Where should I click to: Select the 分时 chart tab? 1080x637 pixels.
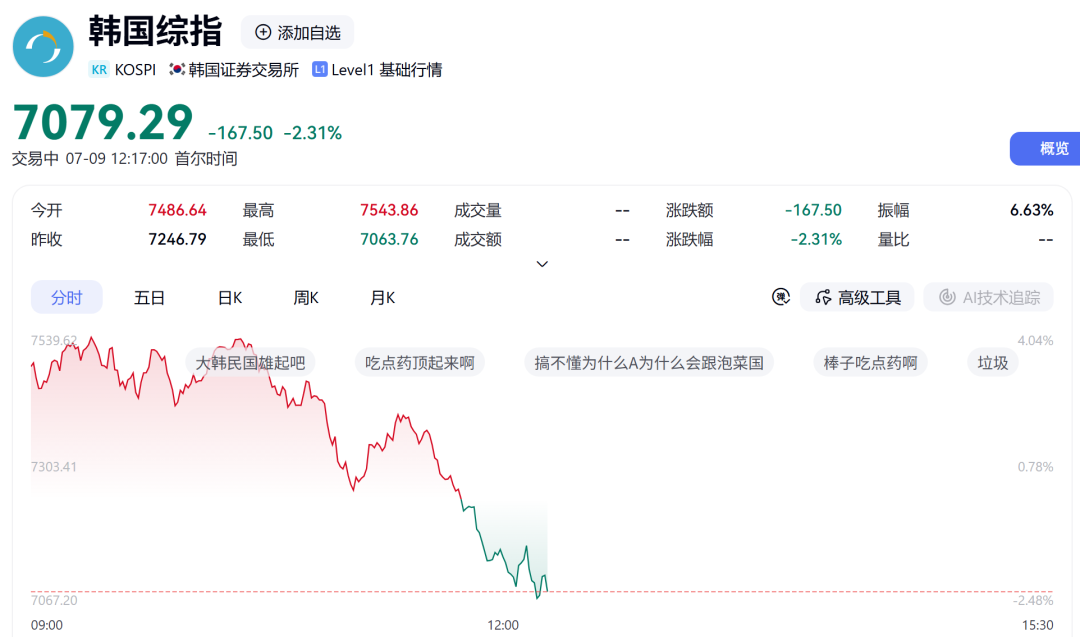click(x=67, y=297)
